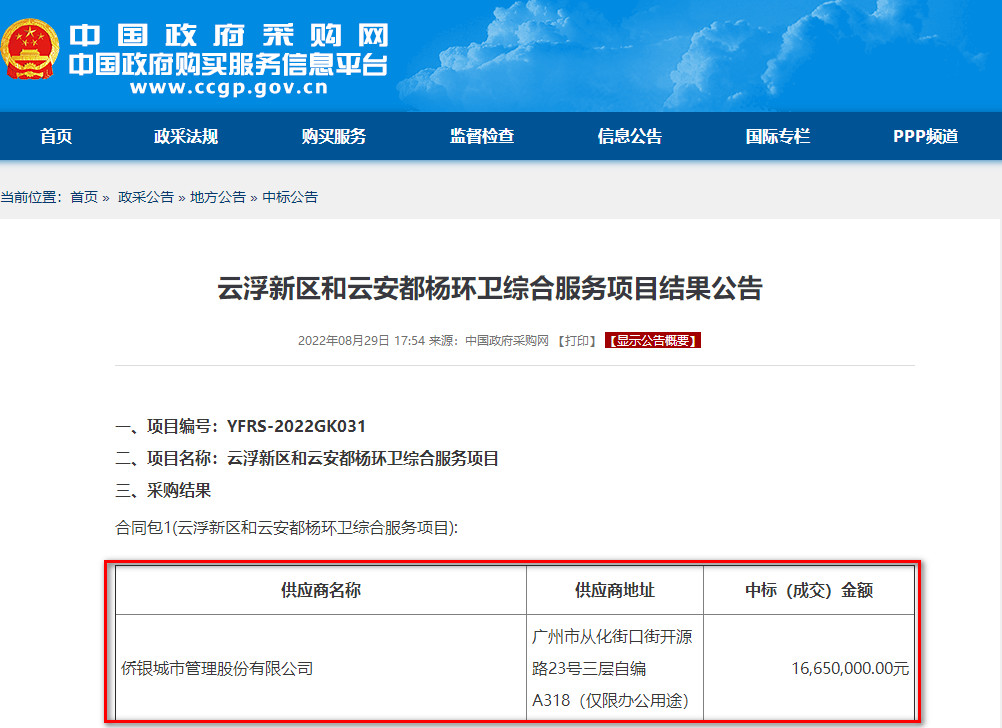Go to 购买服务 in navigation bar

[x=334, y=136]
